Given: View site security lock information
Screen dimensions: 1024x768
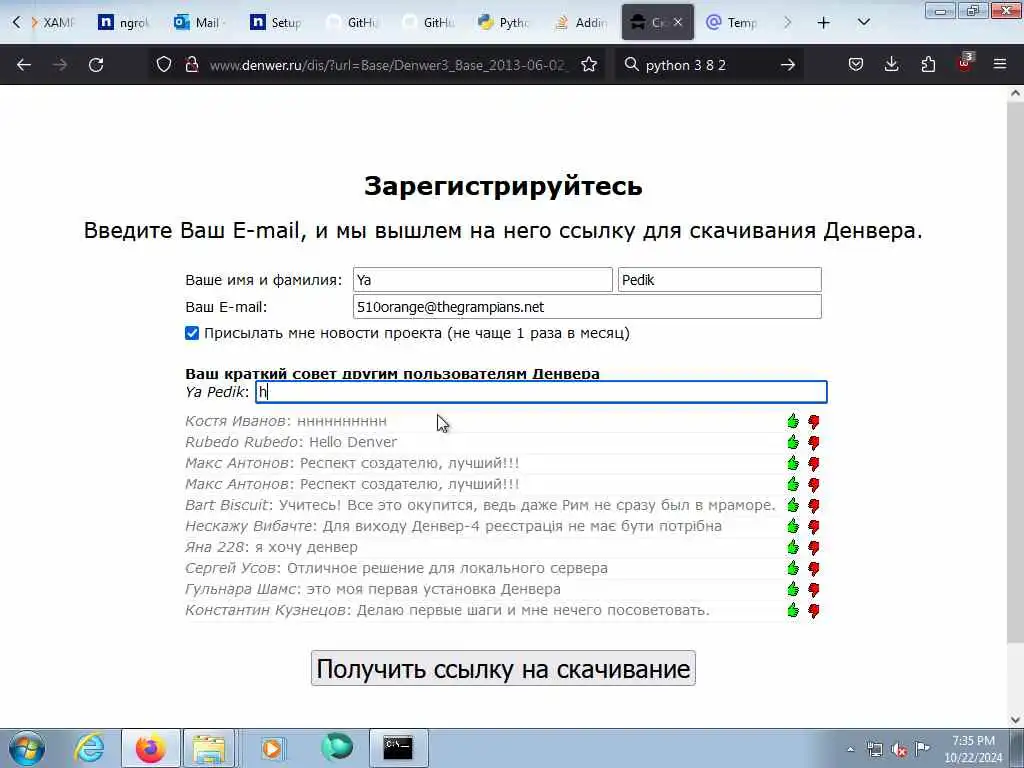Looking at the screenshot, I should 191,65.
